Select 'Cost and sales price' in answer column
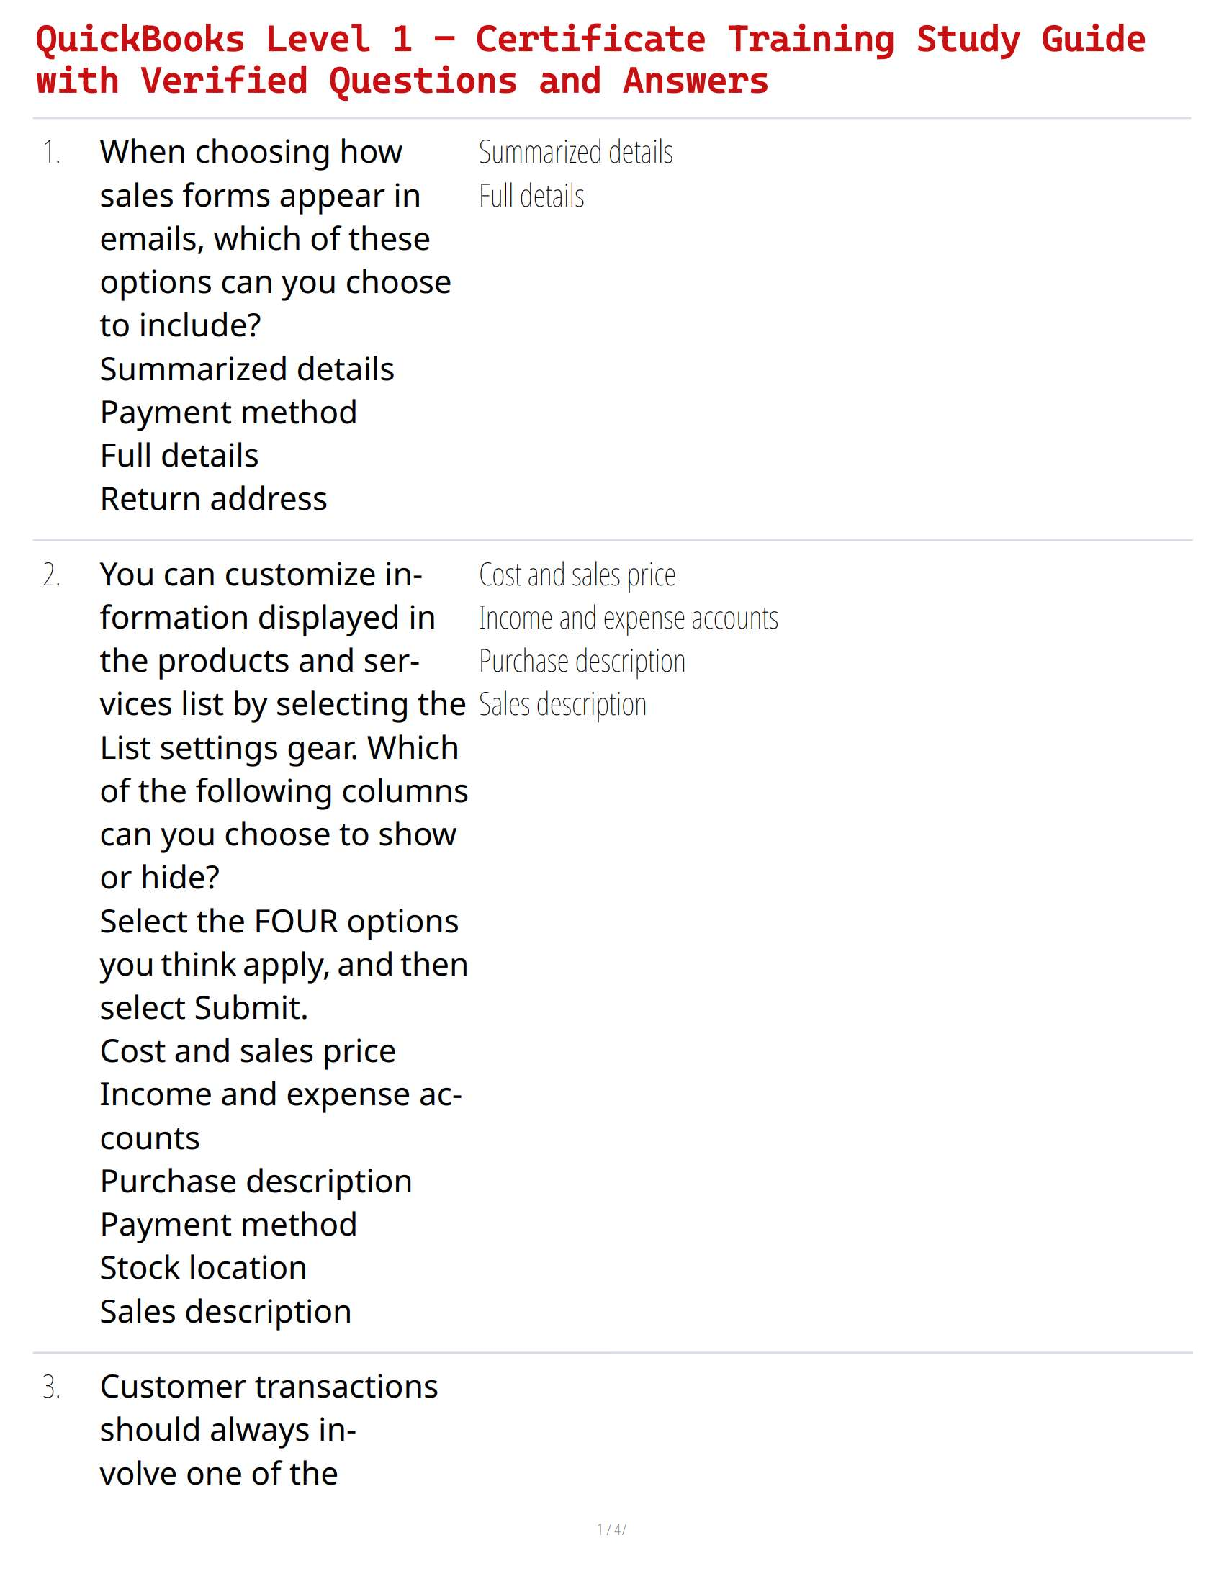The image size is (1224, 1584). click(x=577, y=575)
